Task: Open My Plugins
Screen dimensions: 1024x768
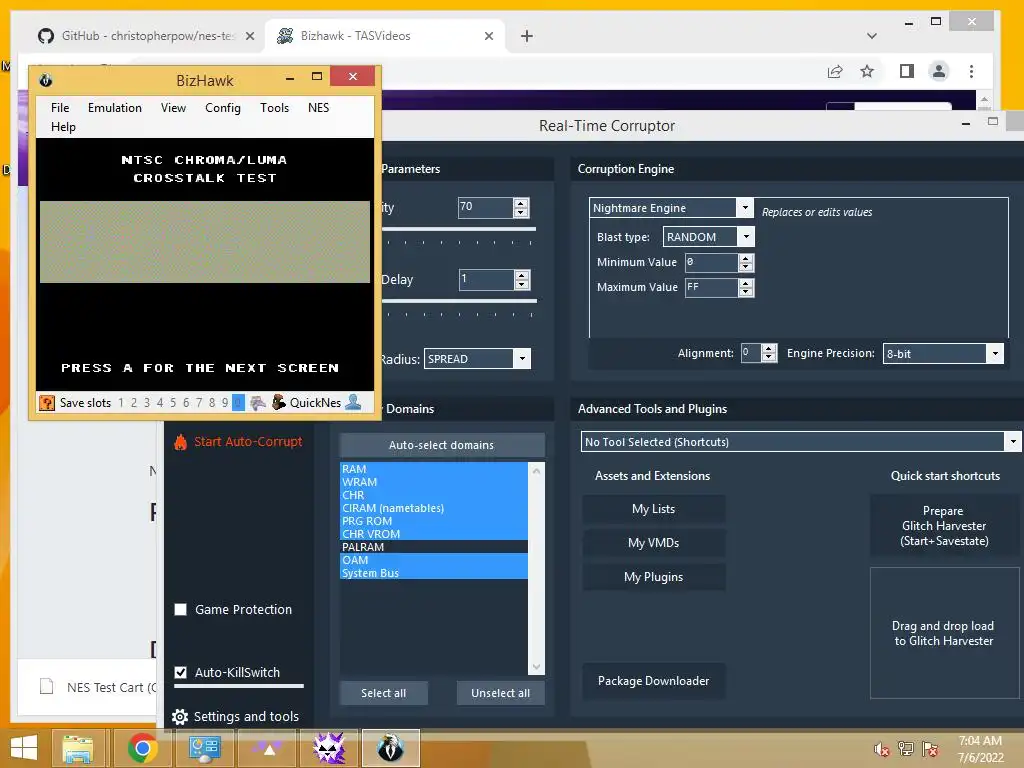Action: 654,577
